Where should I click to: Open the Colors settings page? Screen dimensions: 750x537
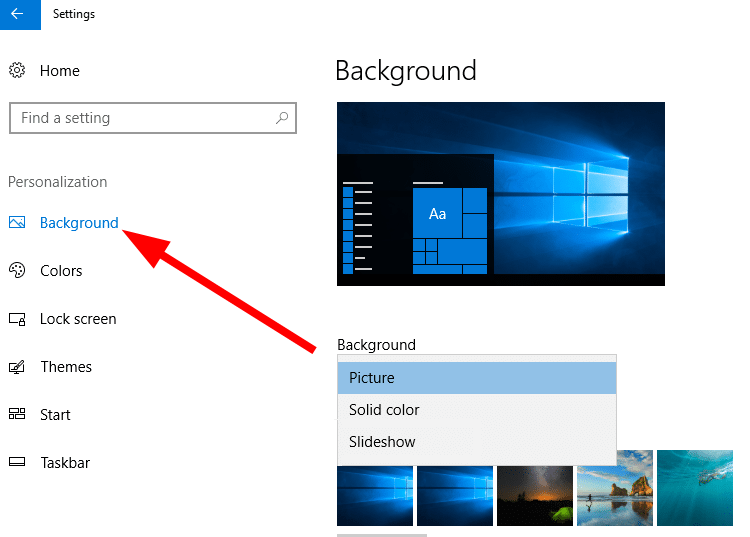tap(61, 271)
